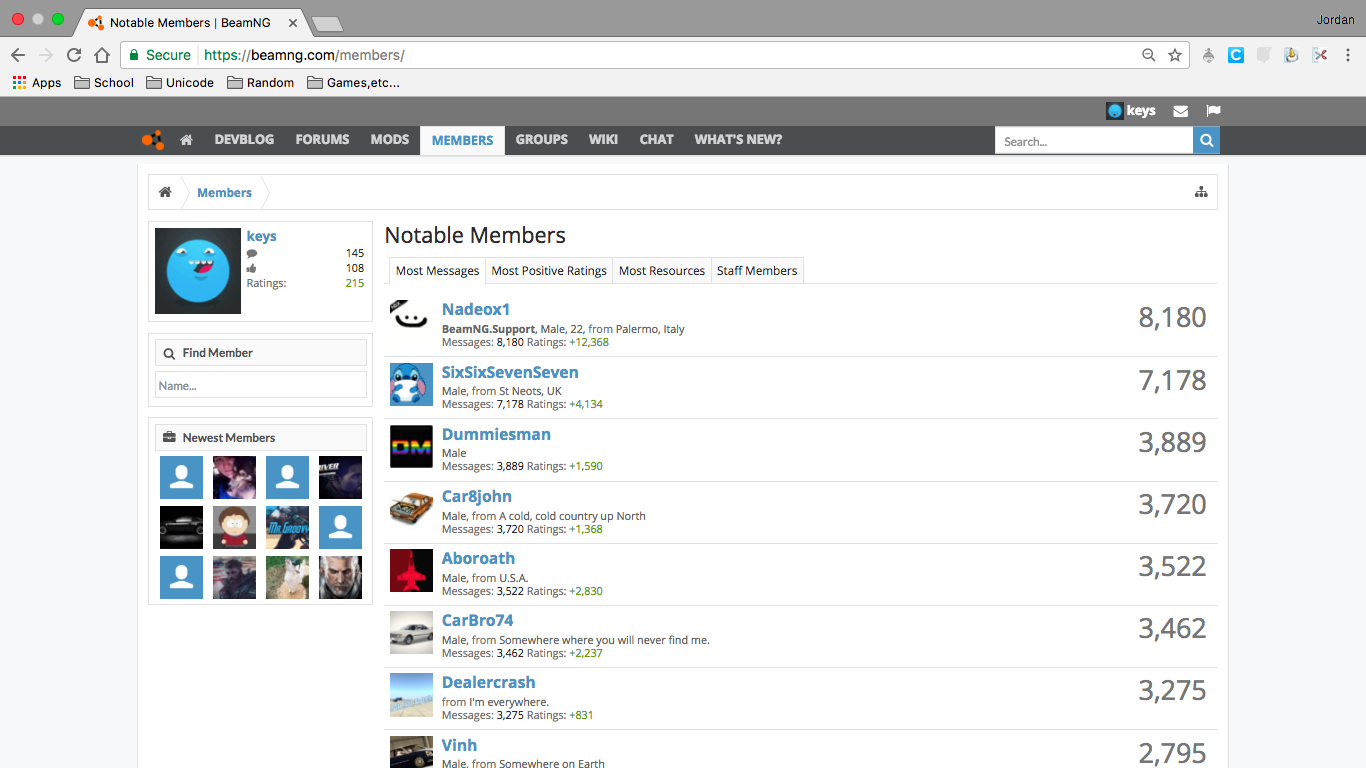This screenshot has width=1366, height=768.
Task: Open CarBro74's silver car avatar
Action: point(411,632)
